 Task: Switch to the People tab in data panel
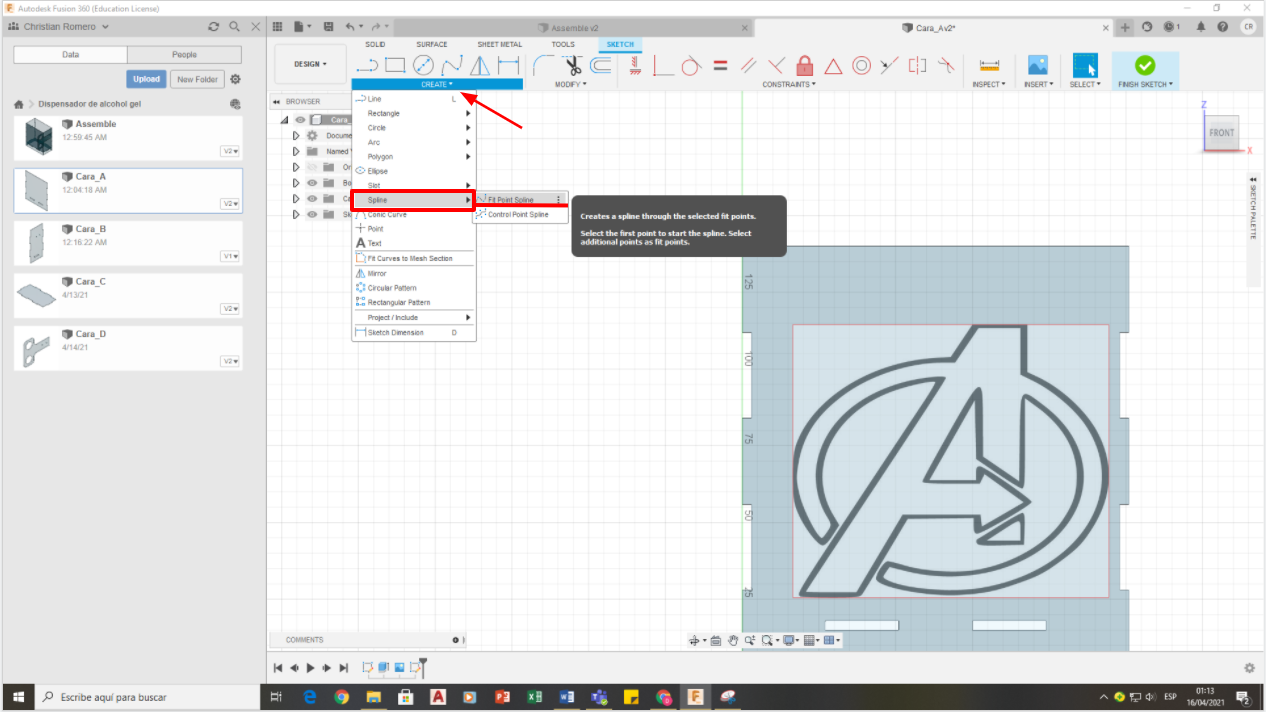pos(185,55)
